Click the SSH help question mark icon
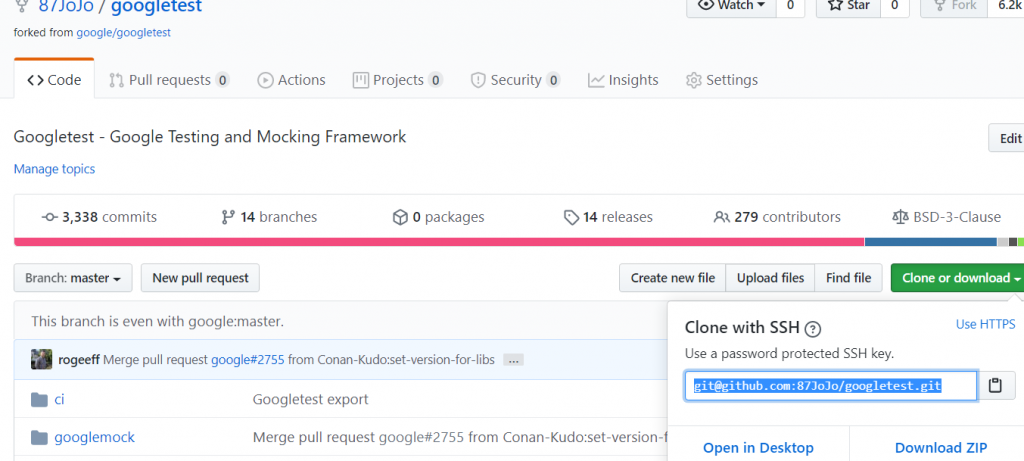 coord(813,328)
